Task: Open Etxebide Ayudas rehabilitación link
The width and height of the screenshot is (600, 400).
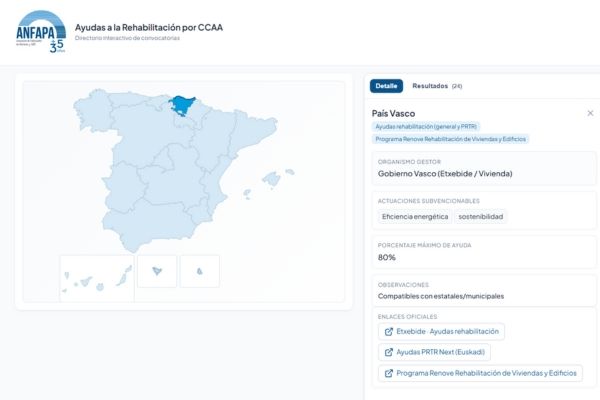Action: [x=441, y=331]
